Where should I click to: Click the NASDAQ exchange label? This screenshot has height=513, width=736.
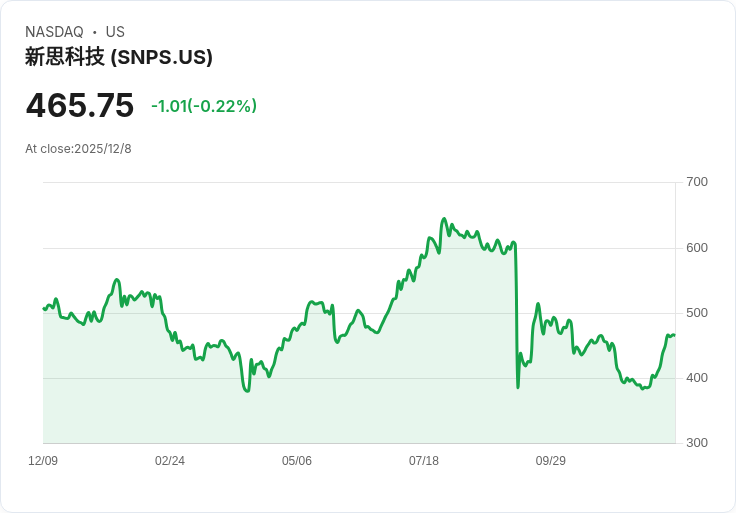pos(54,32)
